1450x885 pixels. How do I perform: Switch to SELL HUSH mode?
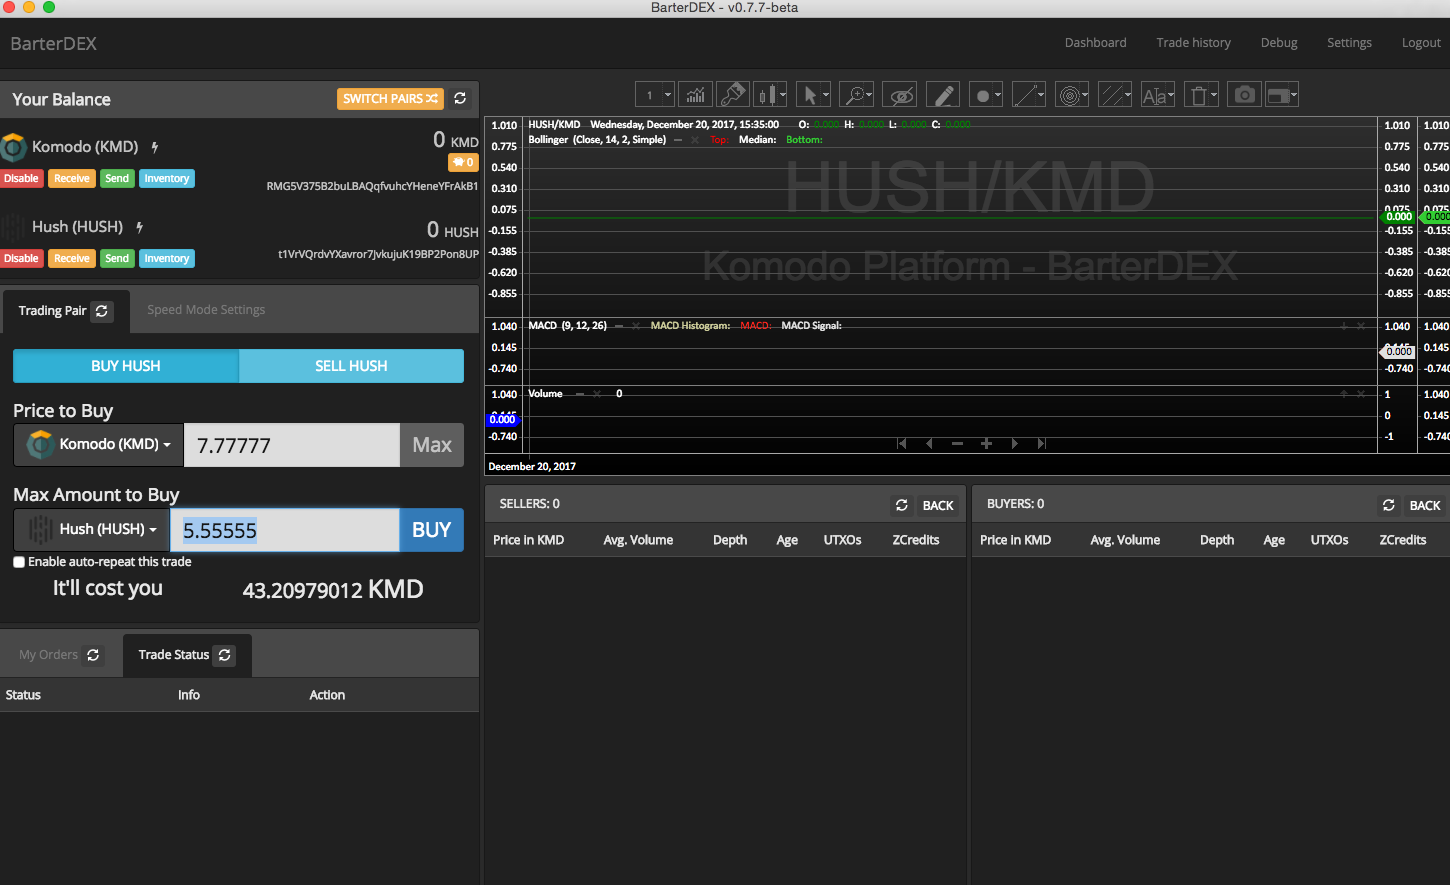[351, 366]
